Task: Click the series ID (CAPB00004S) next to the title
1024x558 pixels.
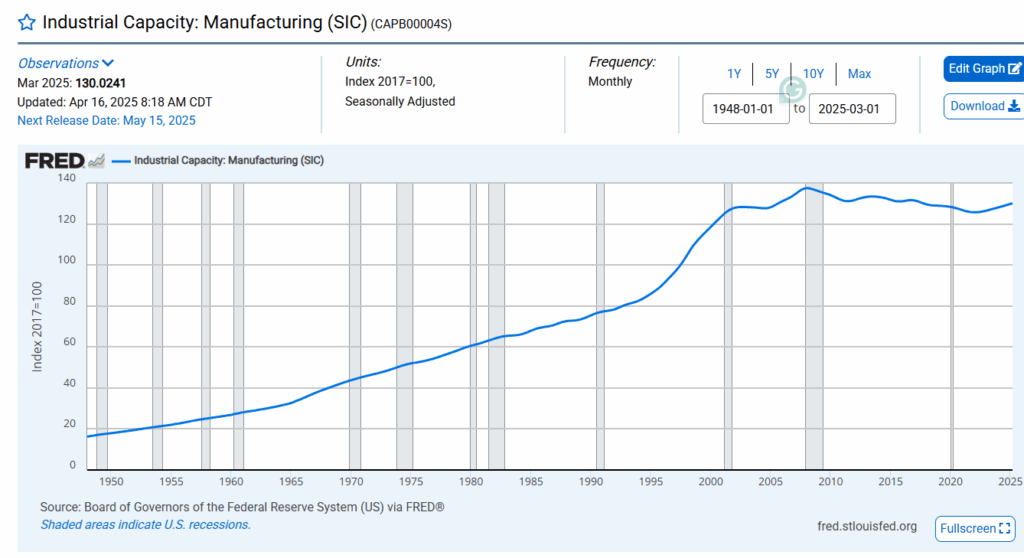Action: [x=411, y=24]
